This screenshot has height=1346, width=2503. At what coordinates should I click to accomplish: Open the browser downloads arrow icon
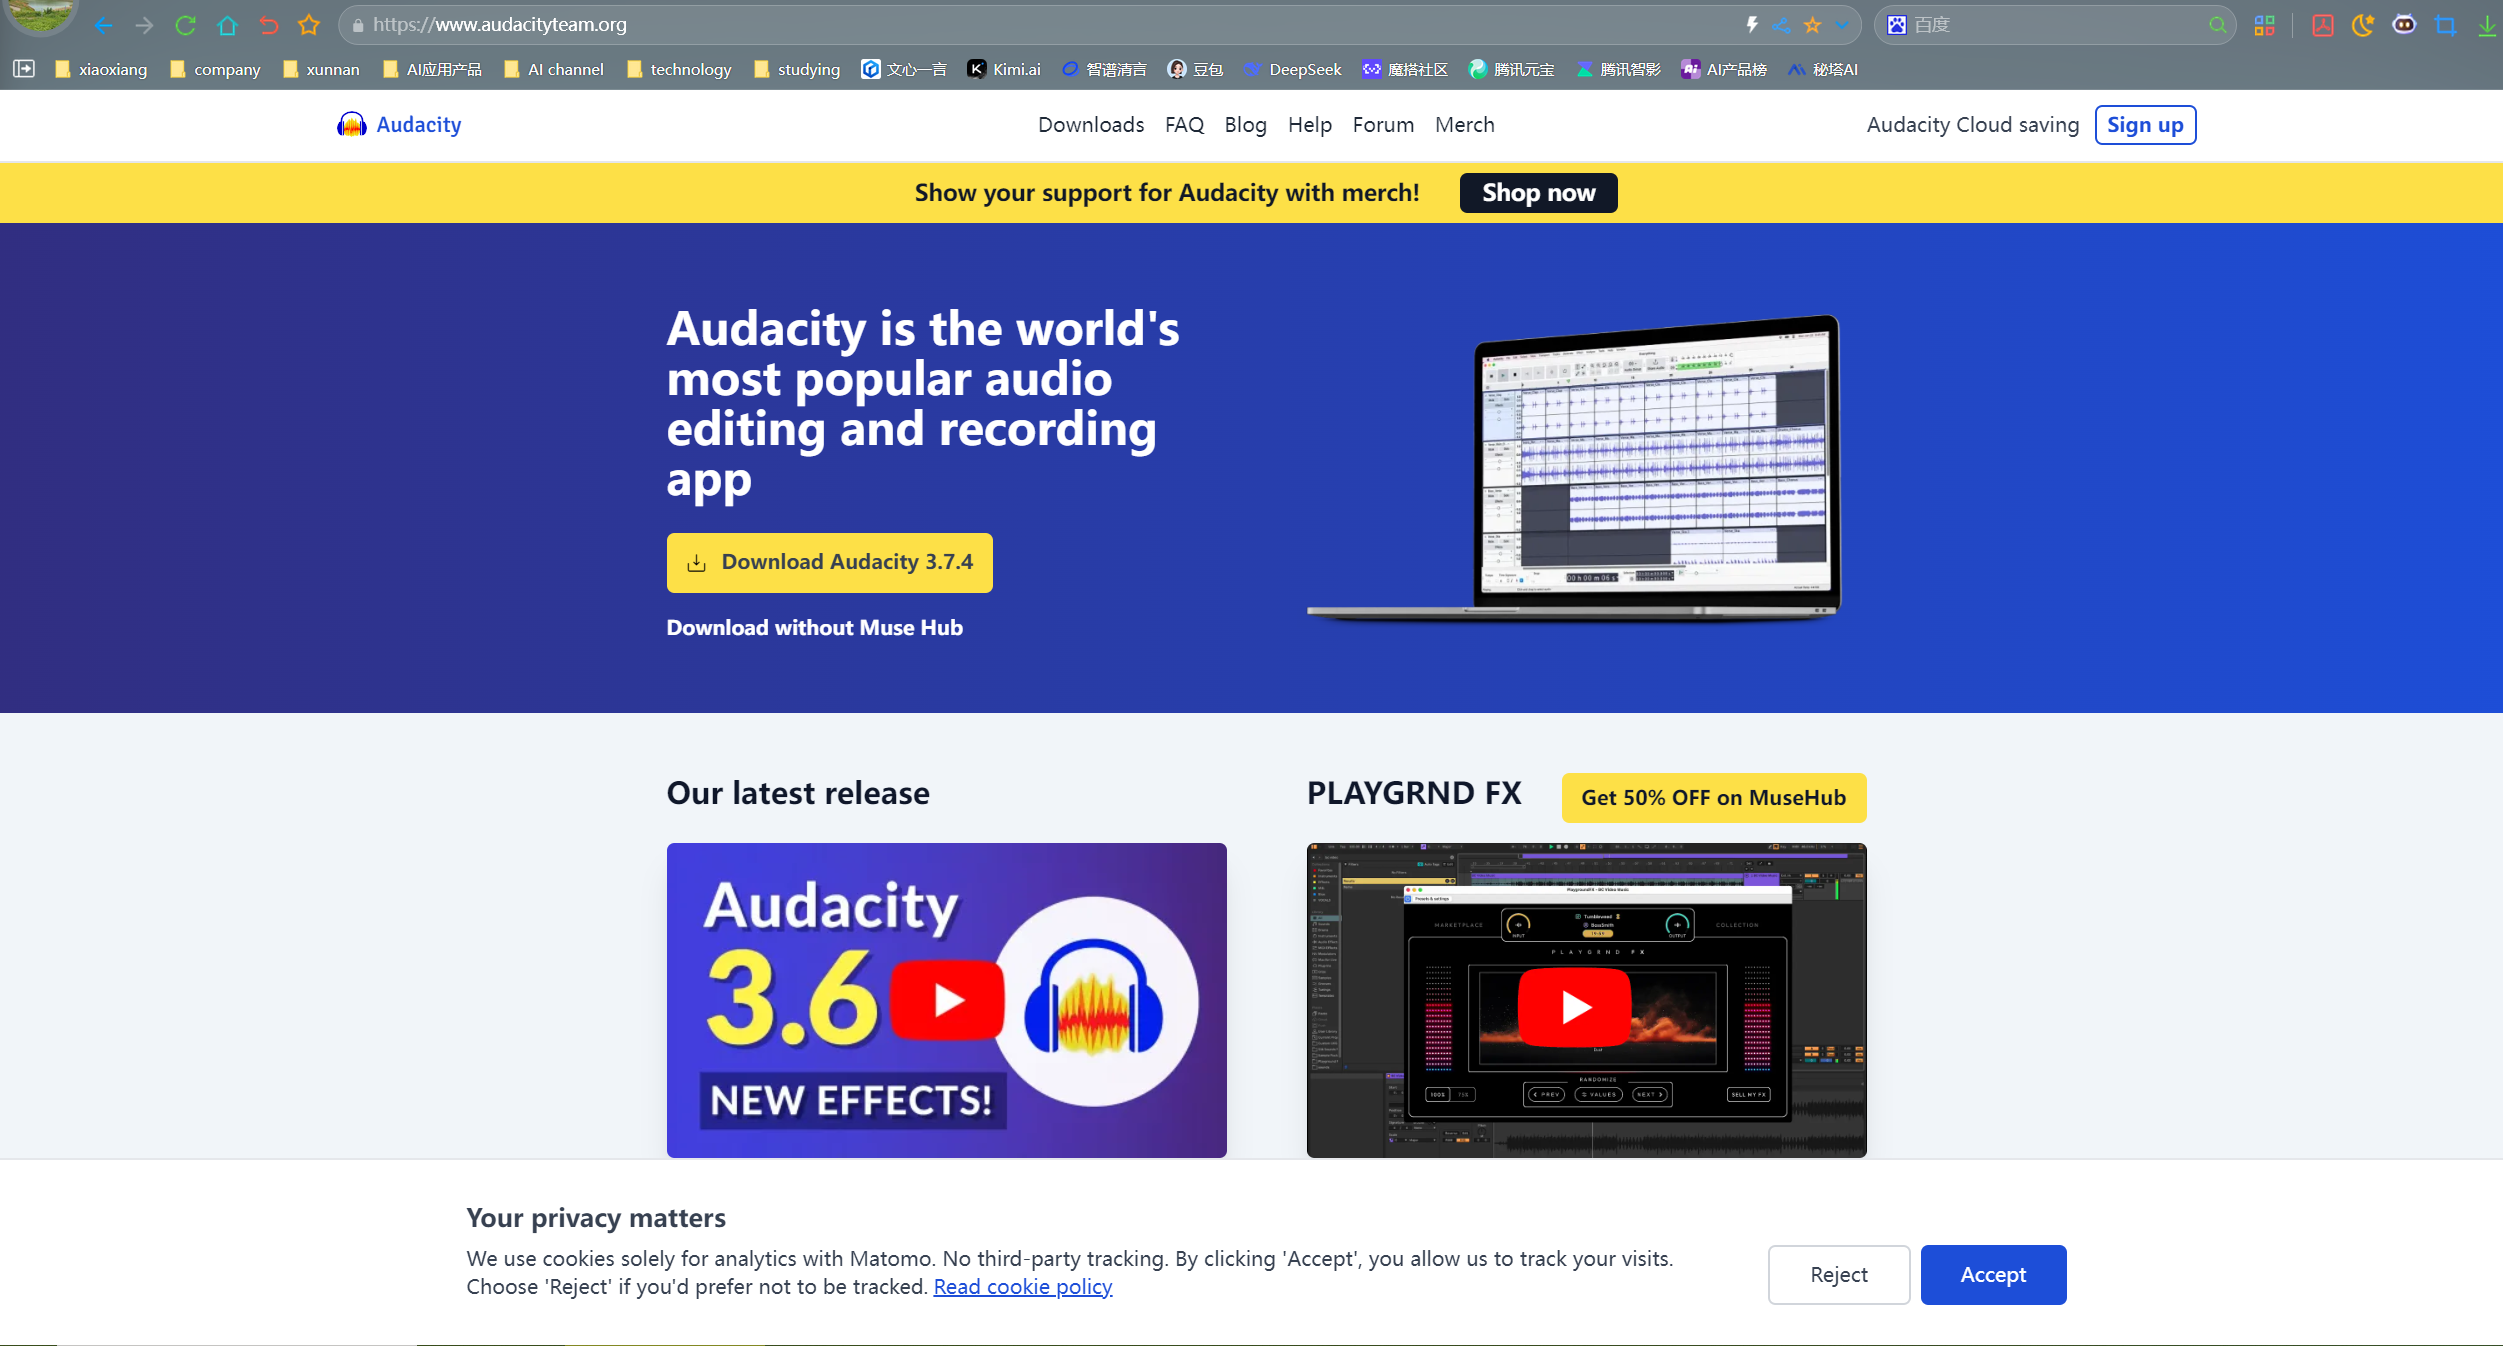[2486, 25]
